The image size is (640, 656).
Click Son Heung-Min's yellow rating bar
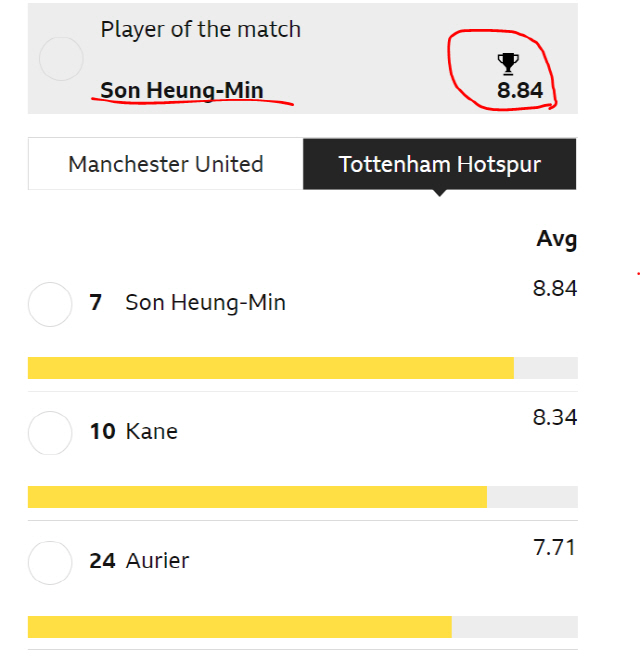pyautogui.click(x=271, y=368)
